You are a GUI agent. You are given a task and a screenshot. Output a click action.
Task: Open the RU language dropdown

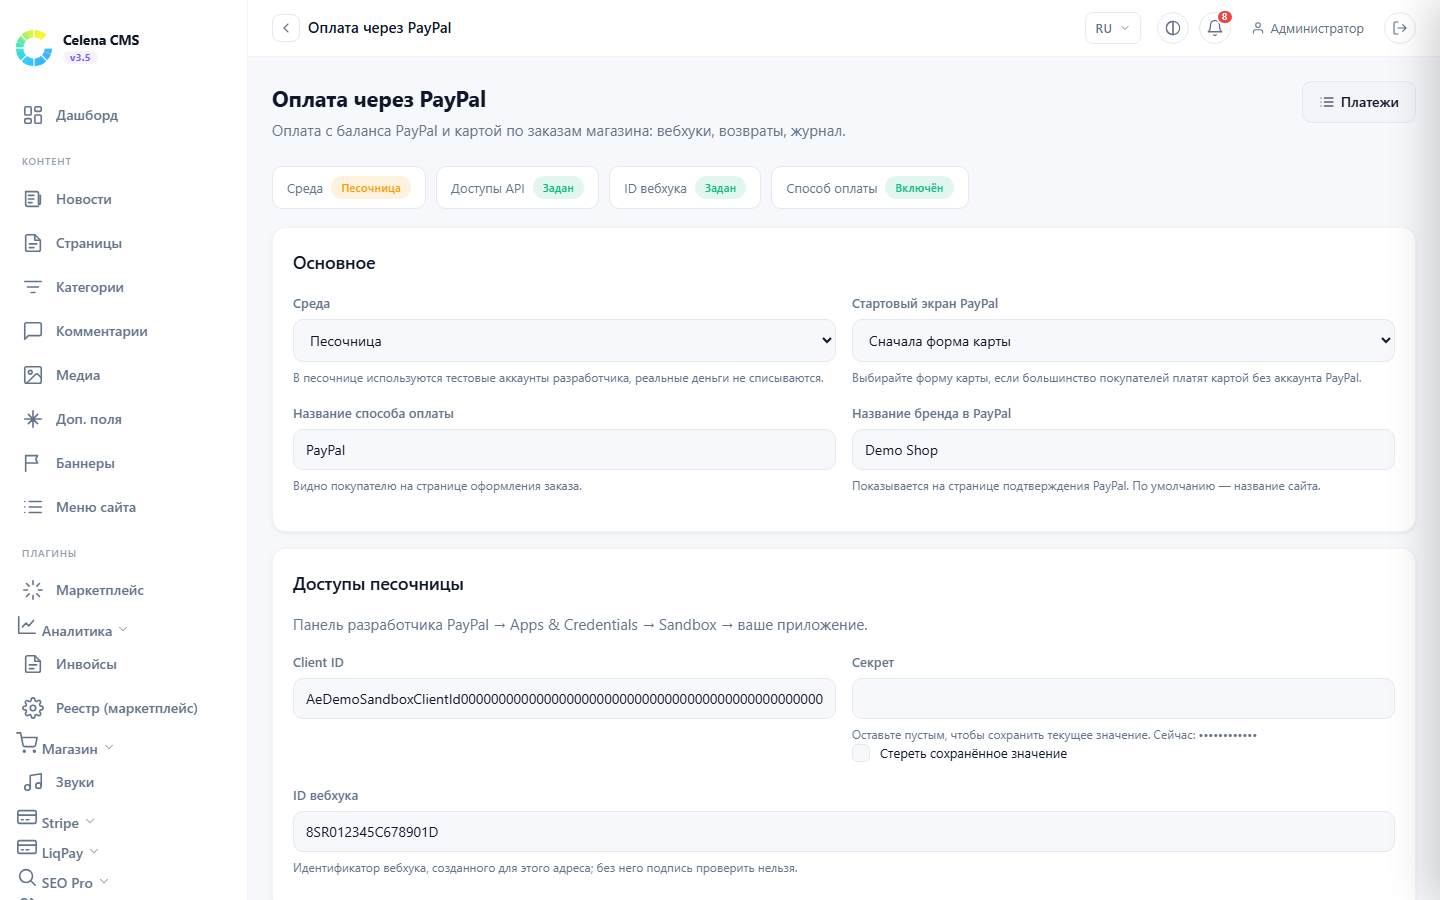tap(1113, 28)
